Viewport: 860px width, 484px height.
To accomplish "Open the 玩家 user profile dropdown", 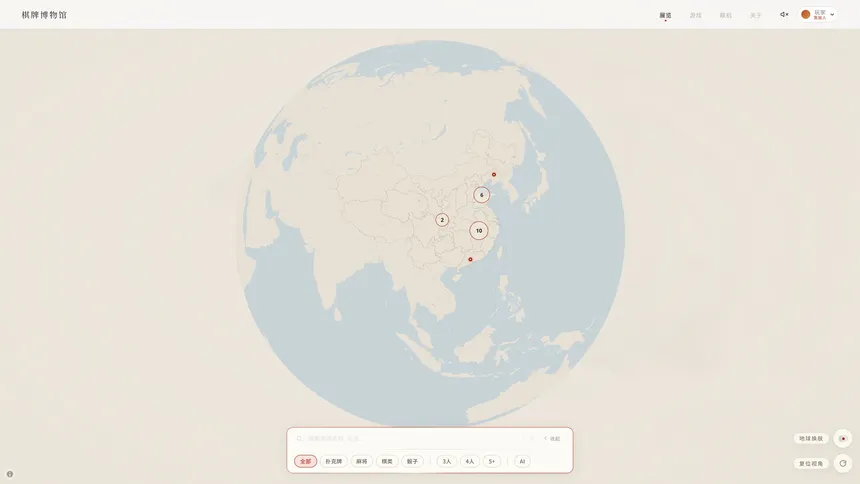I will 818,15.
